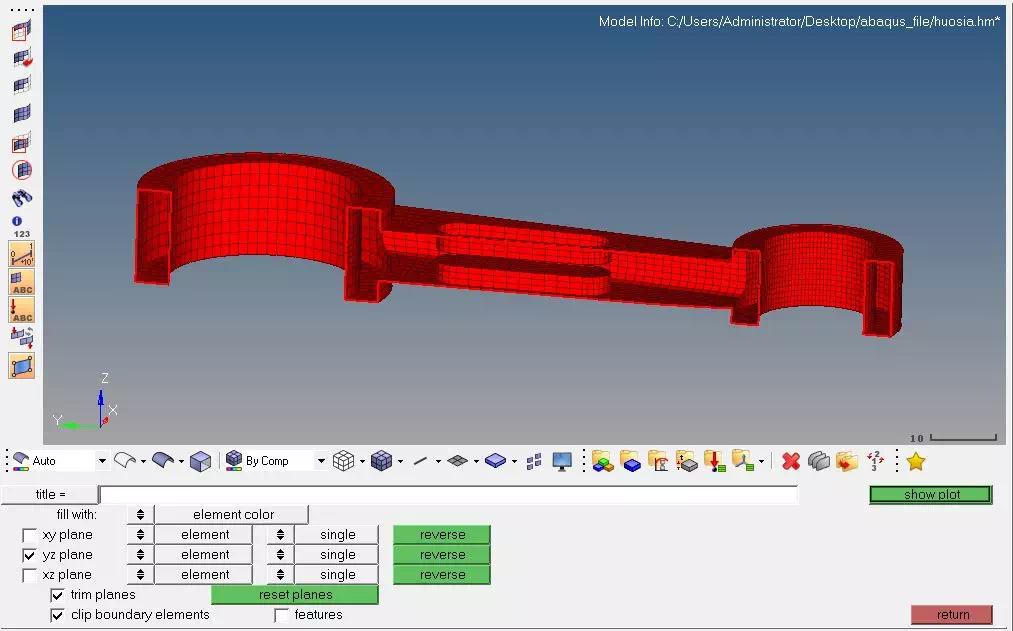Tick the features checkbox
This screenshot has height=631, width=1013.
[282, 615]
